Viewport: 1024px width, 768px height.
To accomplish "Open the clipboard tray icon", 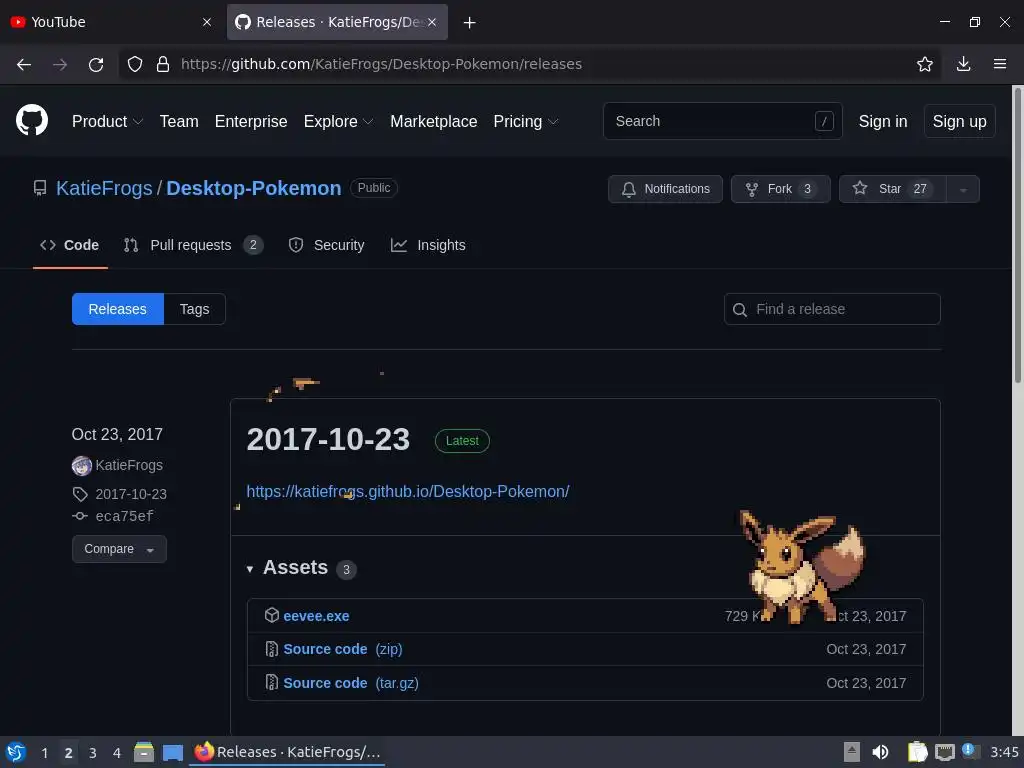I will 917,752.
